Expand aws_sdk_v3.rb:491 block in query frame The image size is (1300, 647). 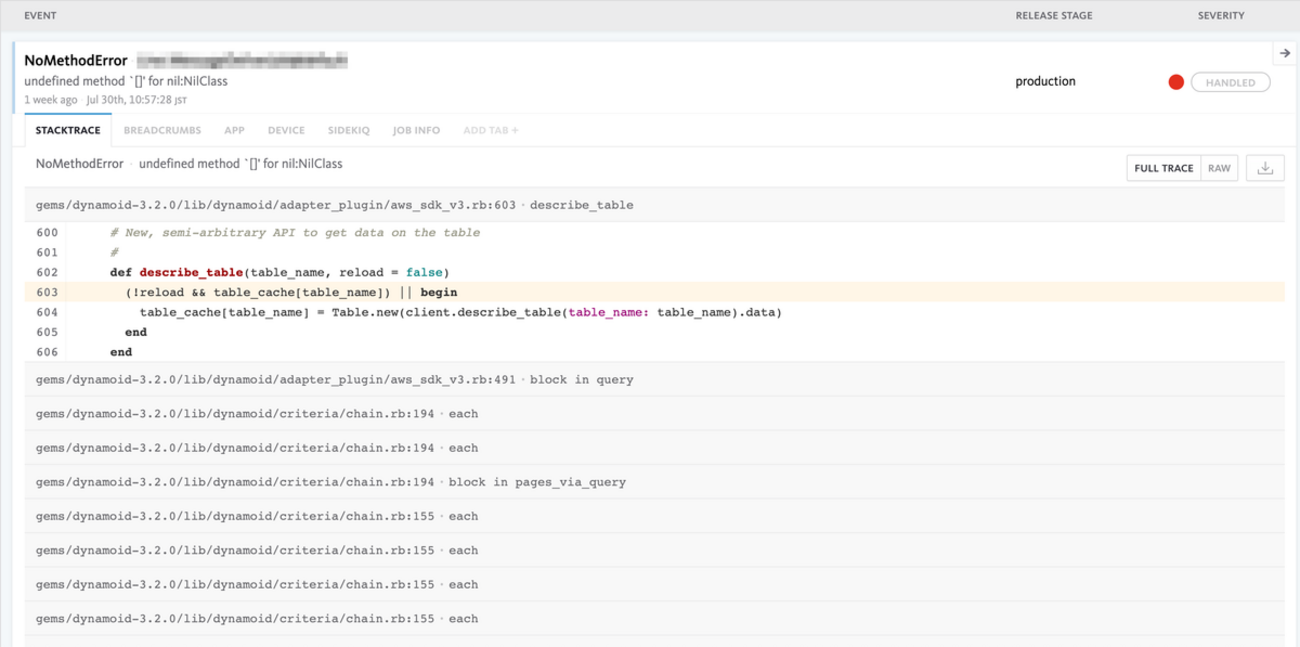[654, 380]
